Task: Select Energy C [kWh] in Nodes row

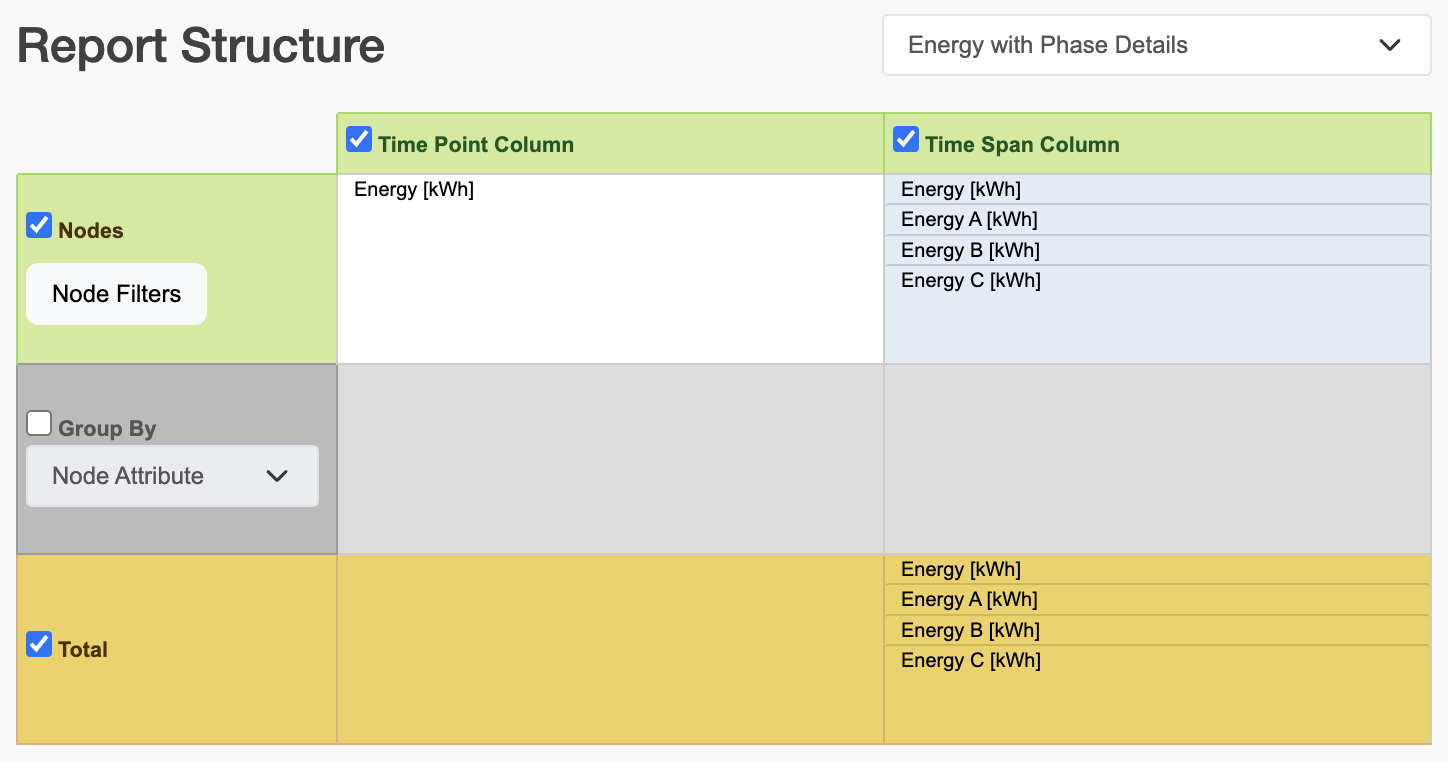Action: pos(970,280)
